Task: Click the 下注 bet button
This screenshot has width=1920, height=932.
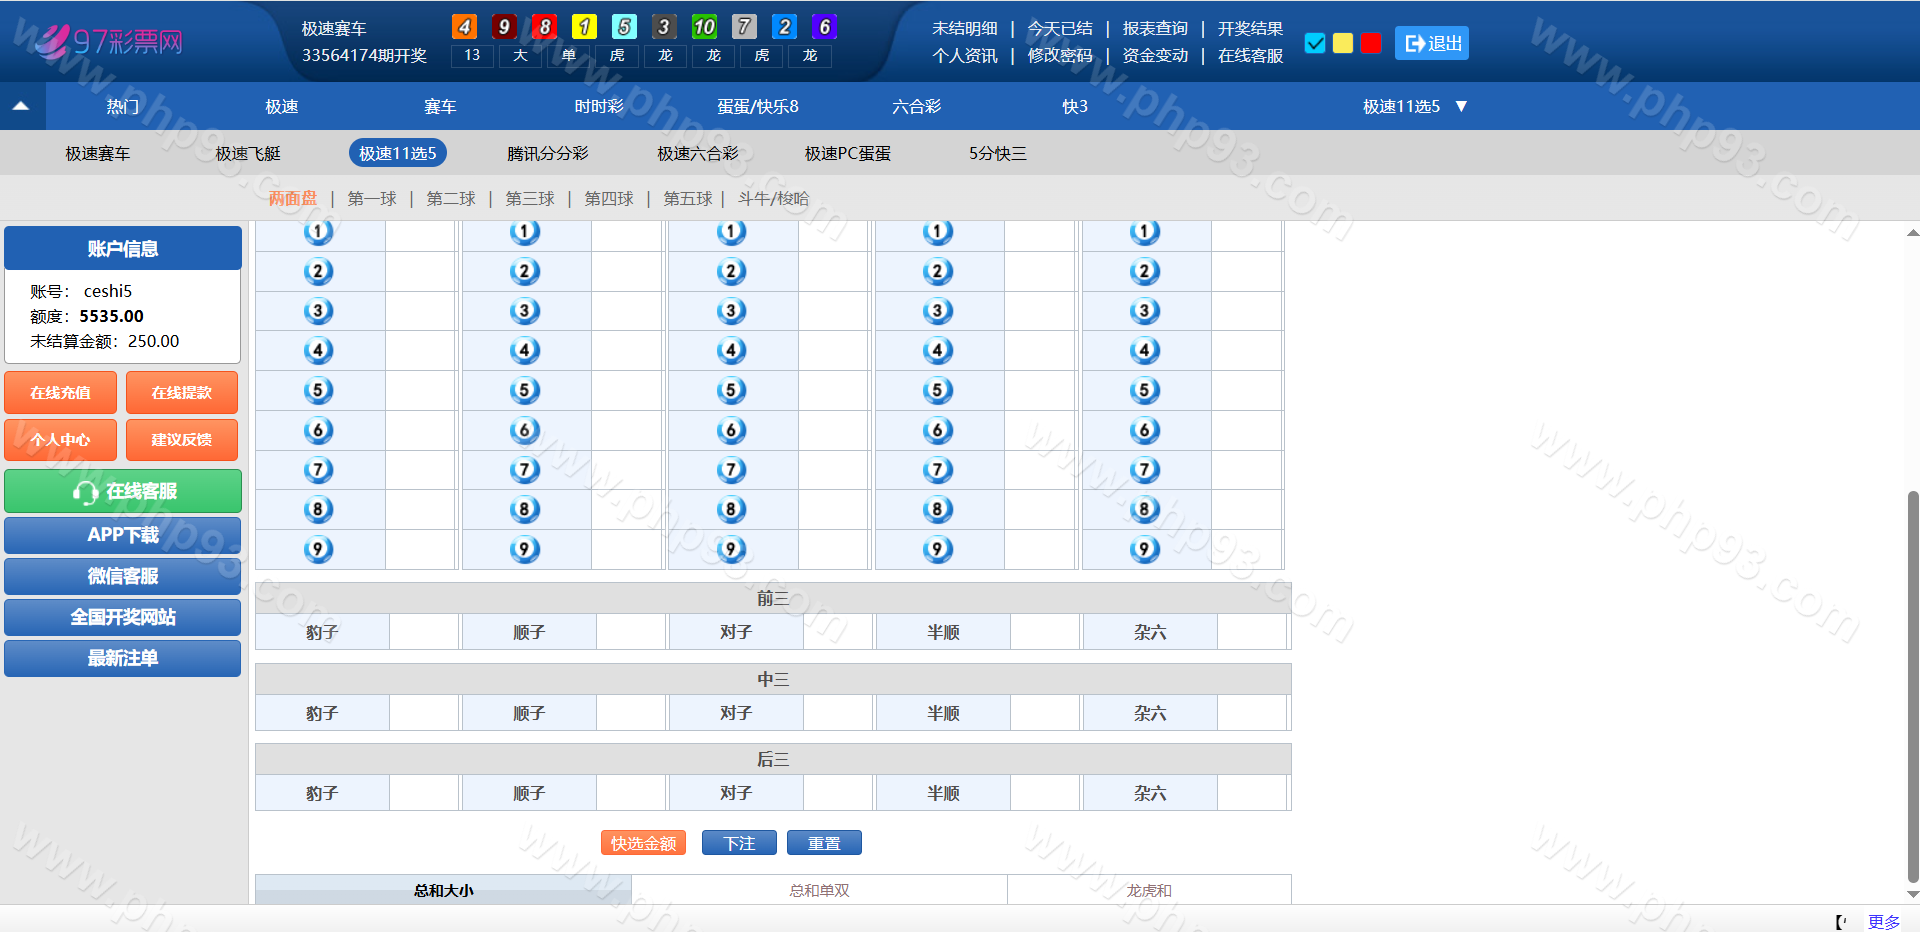Action: point(739,843)
